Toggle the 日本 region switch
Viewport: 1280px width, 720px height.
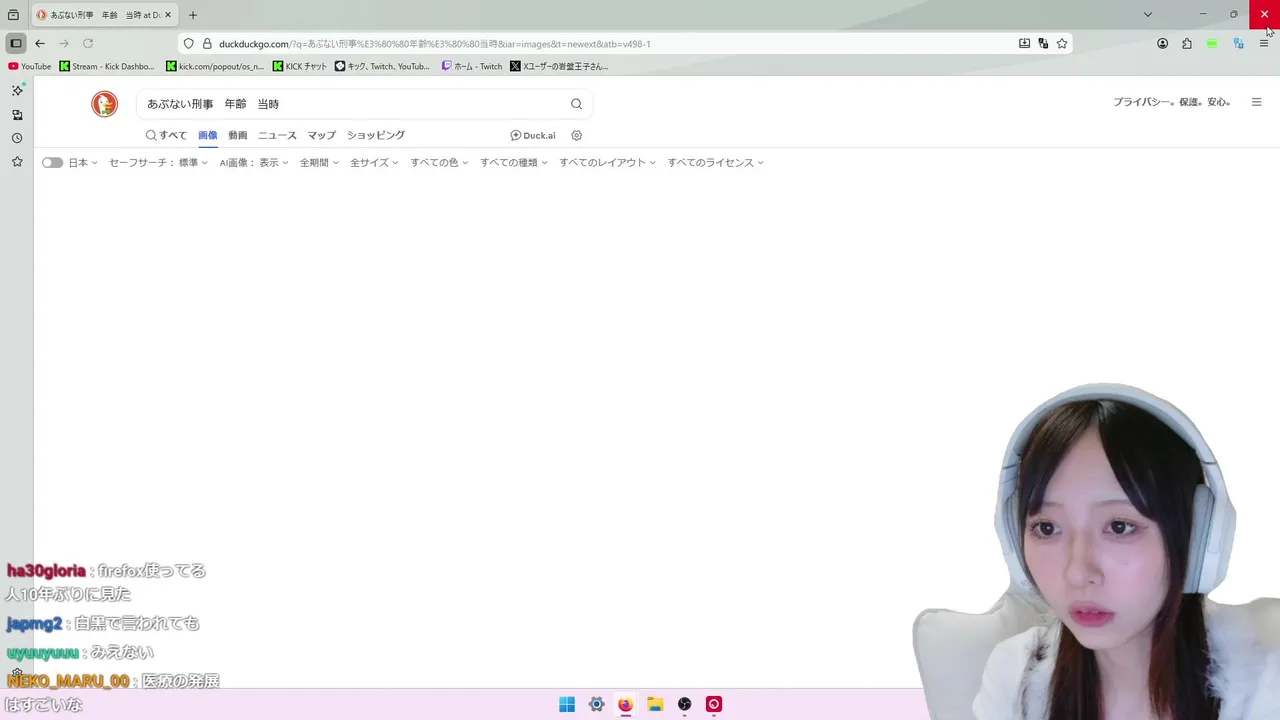coord(52,162)
